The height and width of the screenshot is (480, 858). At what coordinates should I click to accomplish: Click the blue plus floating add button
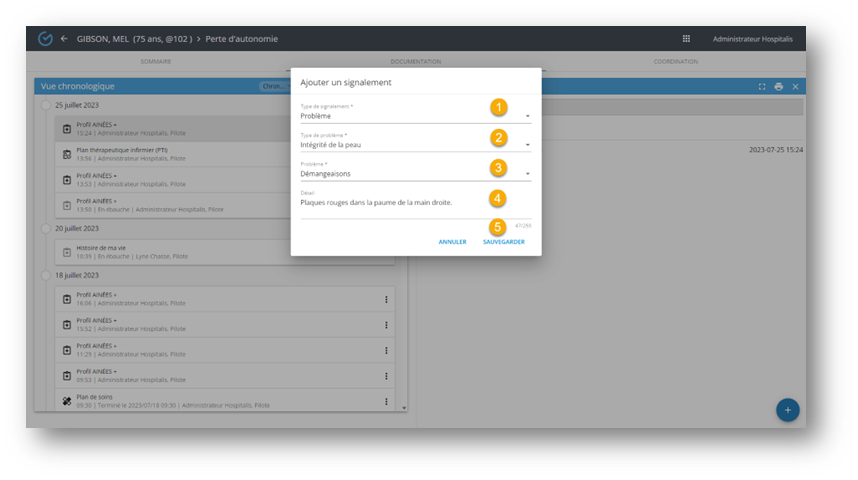tap(788, 410)
